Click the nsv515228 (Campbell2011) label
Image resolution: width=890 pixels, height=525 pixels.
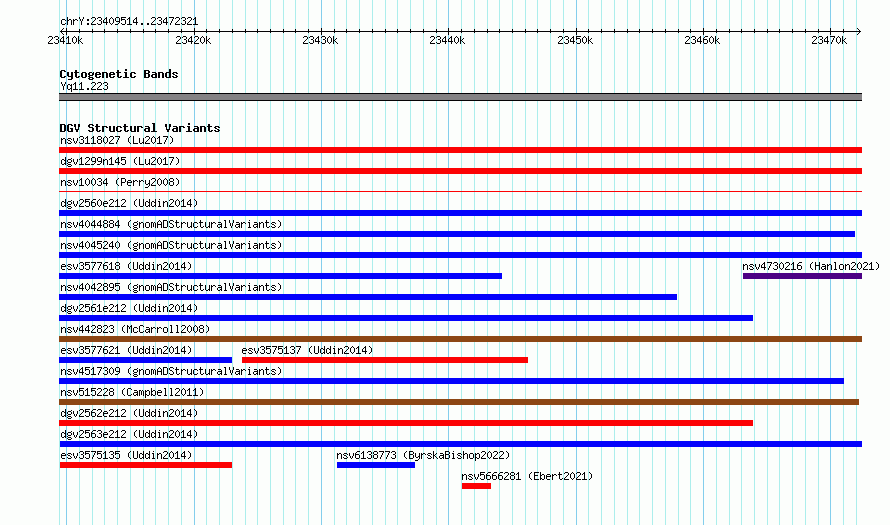[x=132, y=392]
